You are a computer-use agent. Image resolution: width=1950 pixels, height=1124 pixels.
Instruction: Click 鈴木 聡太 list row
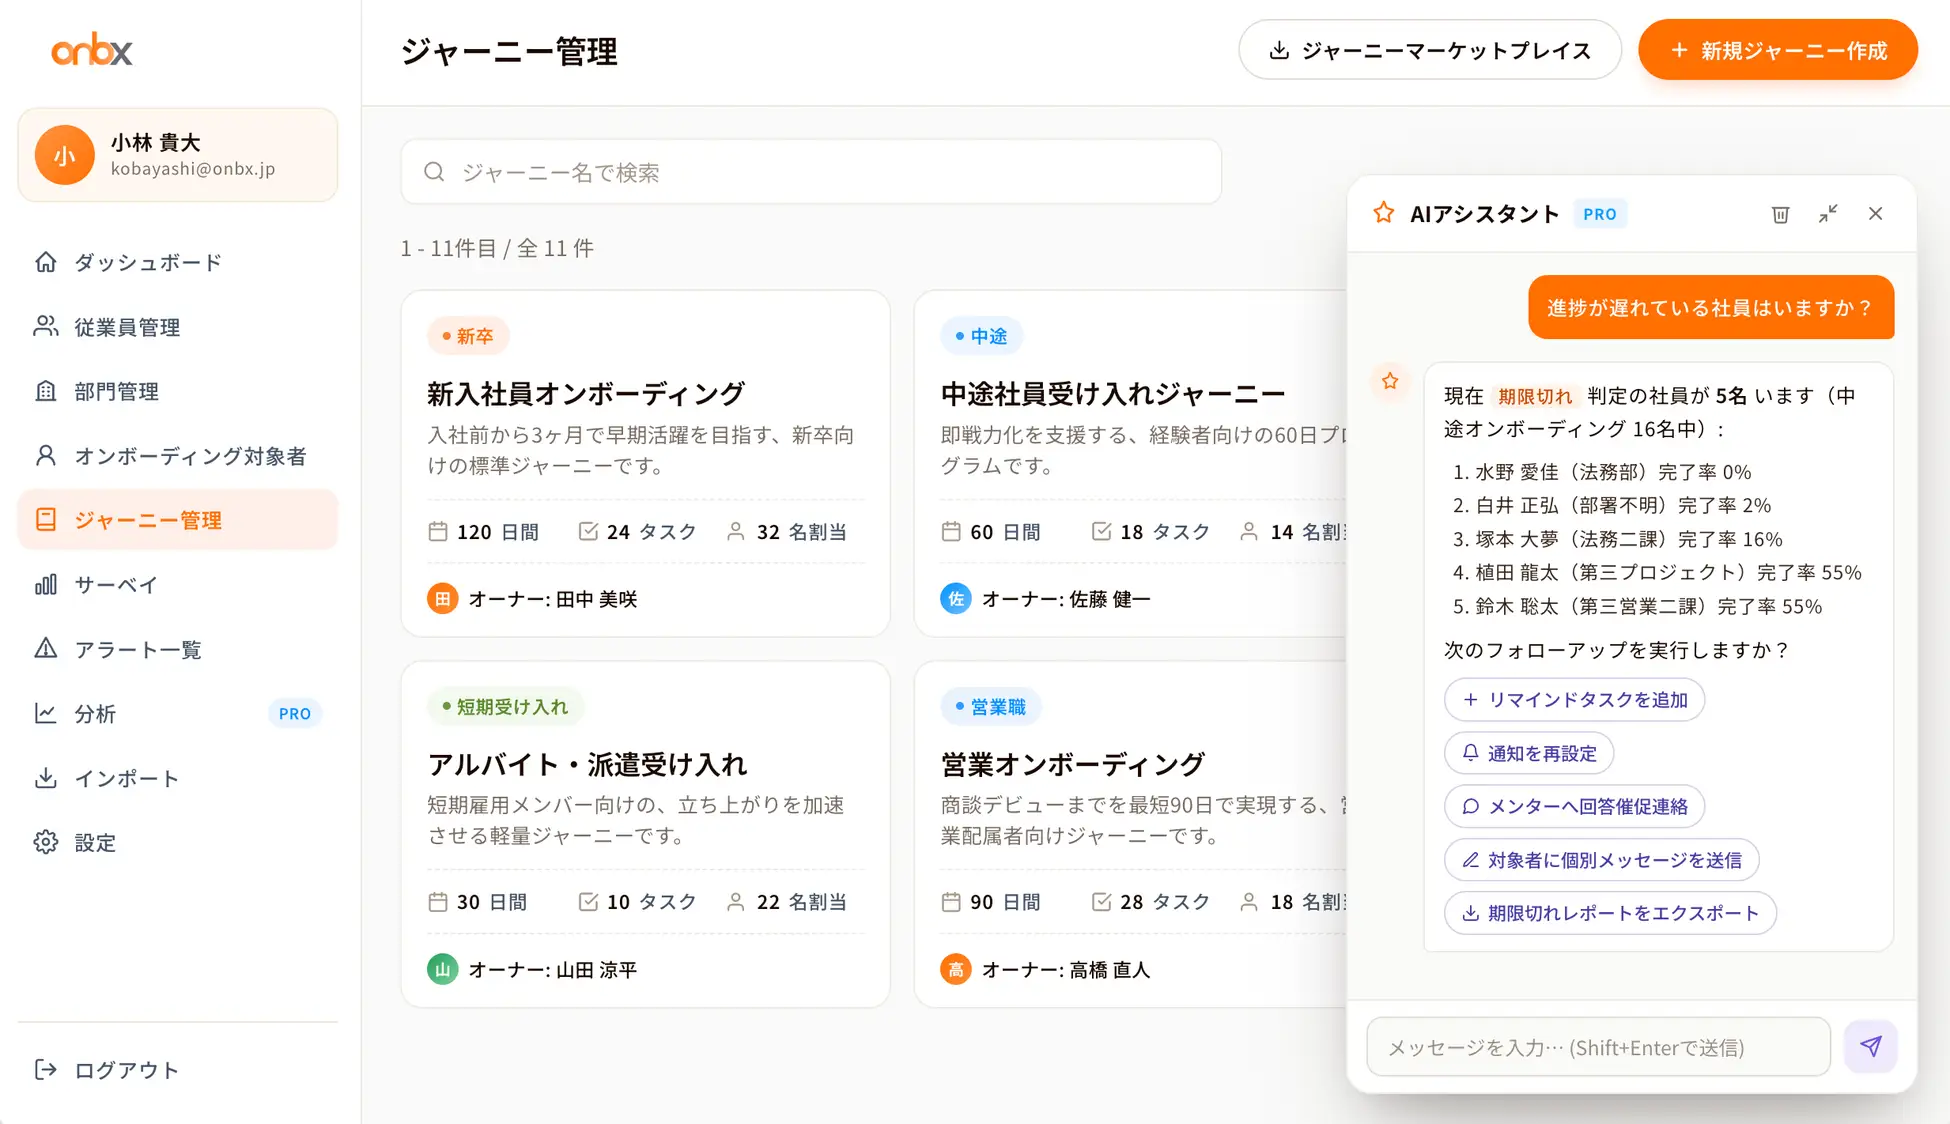[1637, 606]
